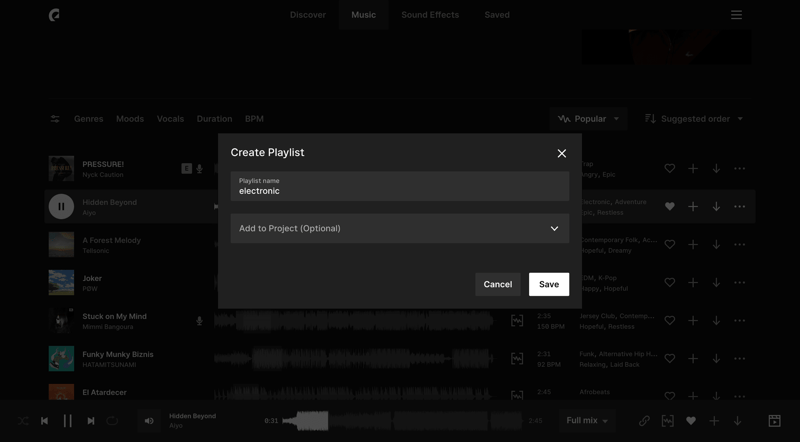Switch to the Discover tab
The height and width of the screenshot is (442, 800).
[308, 15]
